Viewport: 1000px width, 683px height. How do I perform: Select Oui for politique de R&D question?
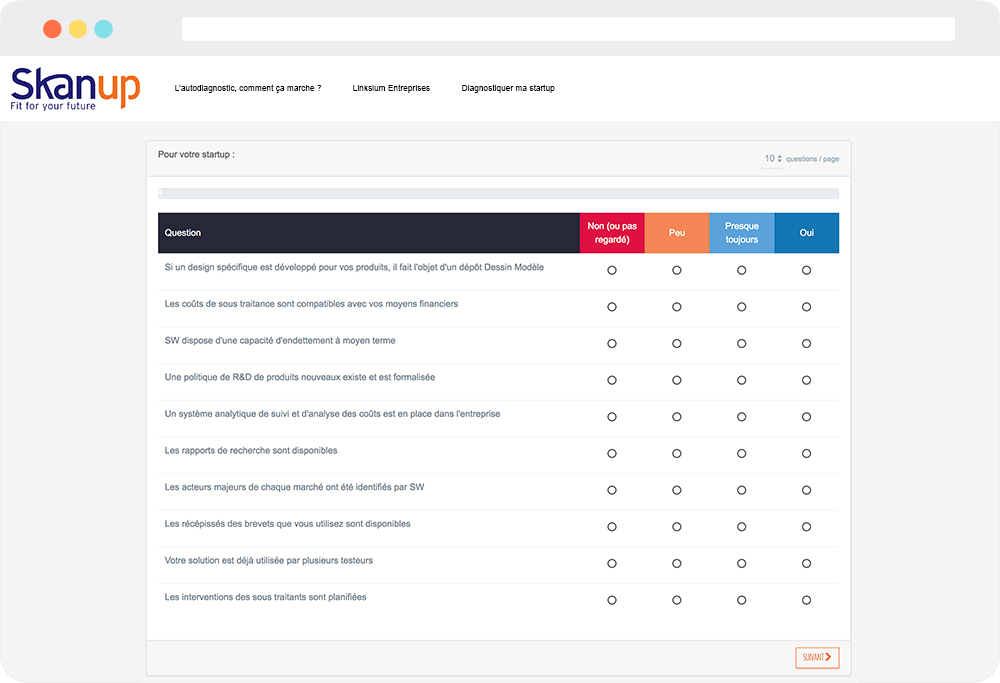[x=807, y=380]
